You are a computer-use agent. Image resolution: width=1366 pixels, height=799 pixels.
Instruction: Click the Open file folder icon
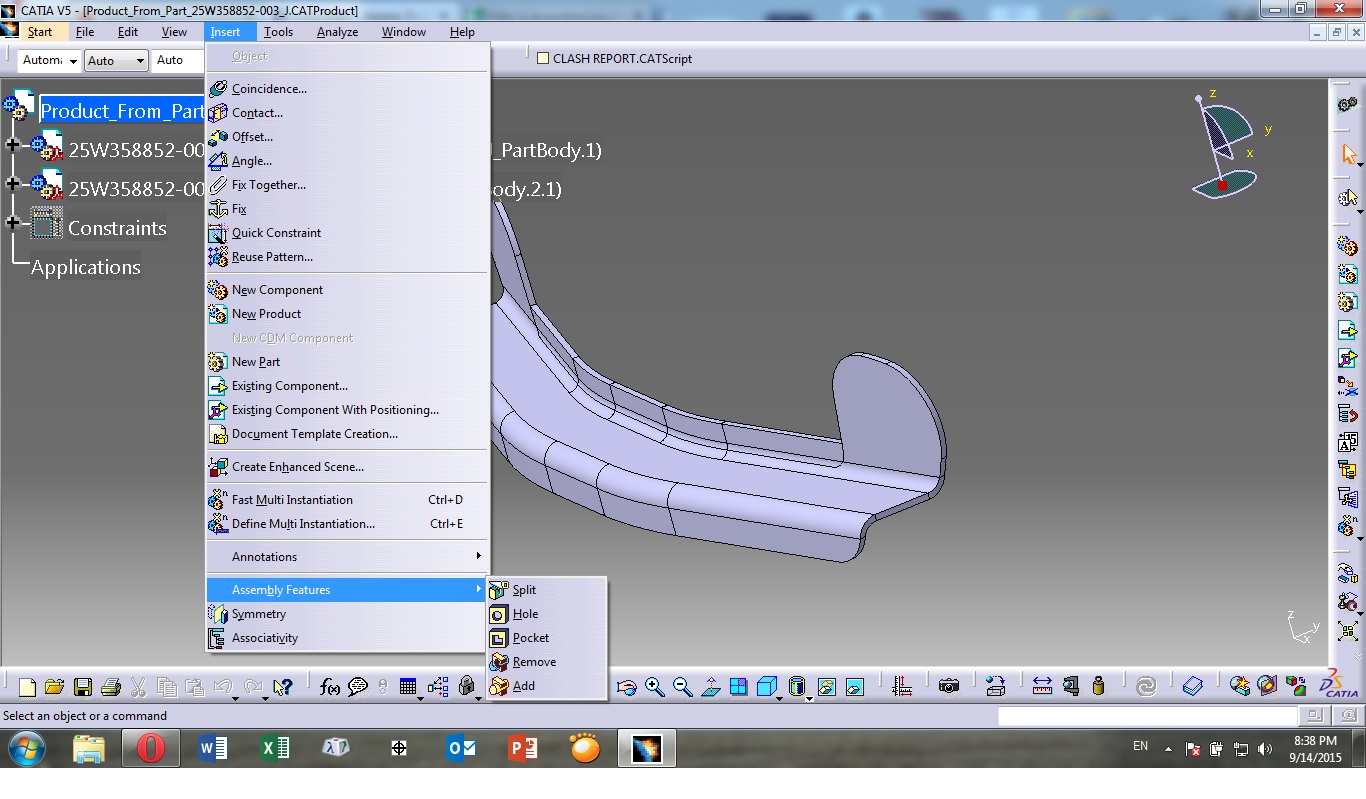[54, 687]
